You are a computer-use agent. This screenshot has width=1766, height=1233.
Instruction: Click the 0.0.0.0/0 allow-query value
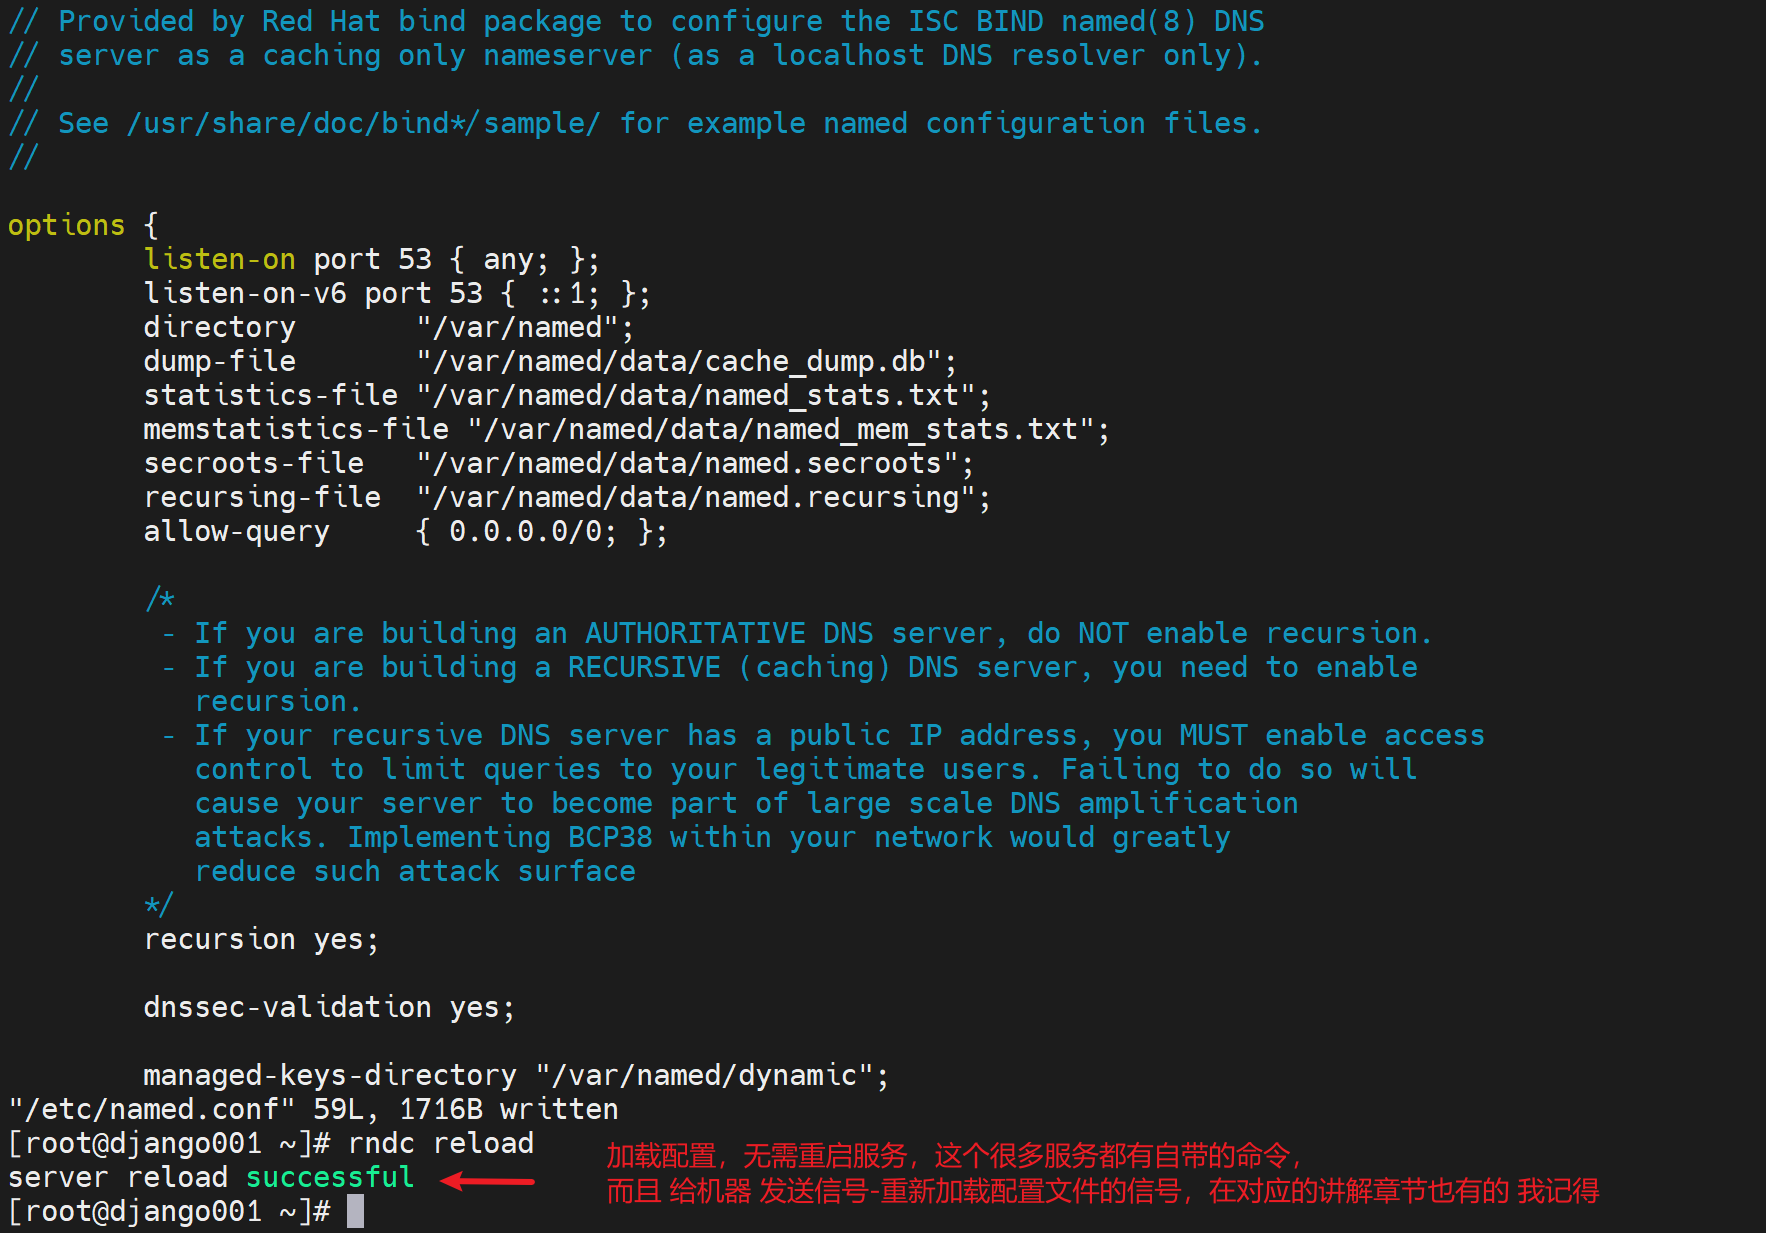(532, 531)
